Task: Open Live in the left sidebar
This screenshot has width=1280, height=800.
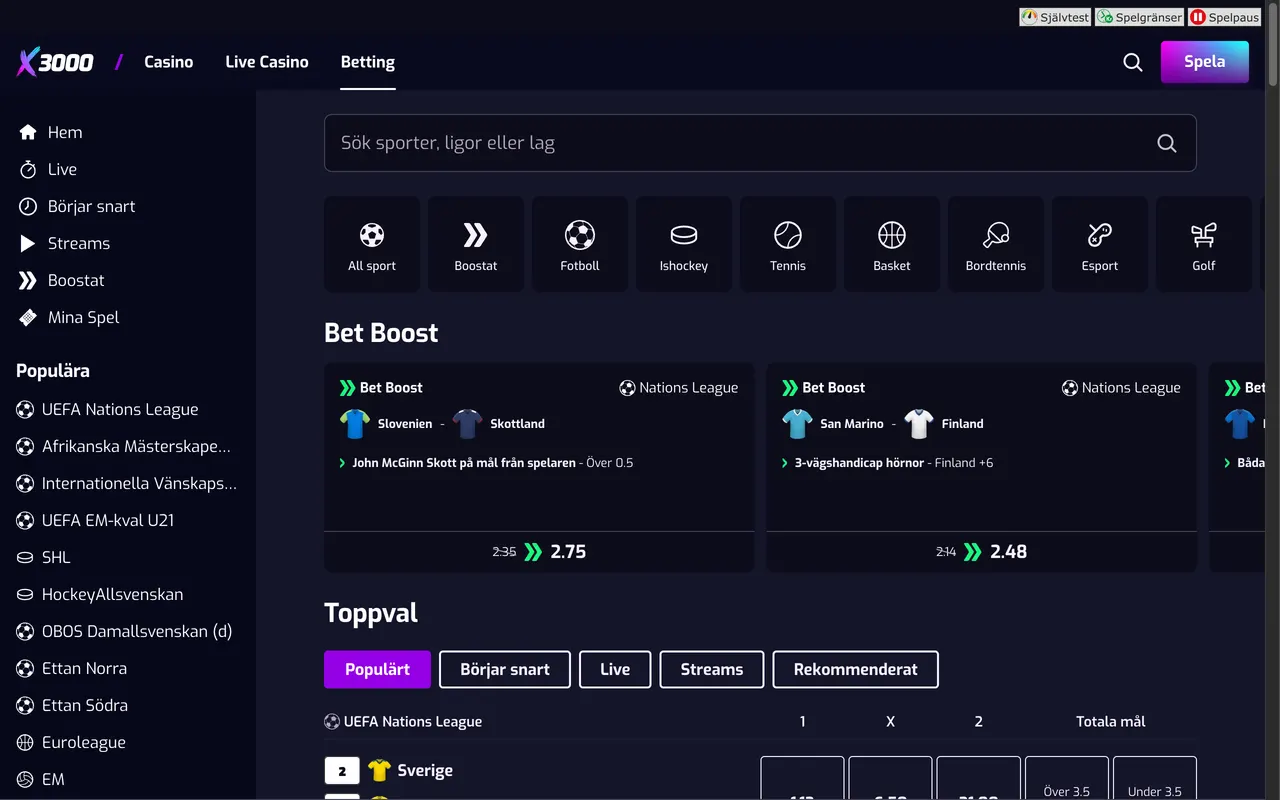Action: (x=48, y=169)
